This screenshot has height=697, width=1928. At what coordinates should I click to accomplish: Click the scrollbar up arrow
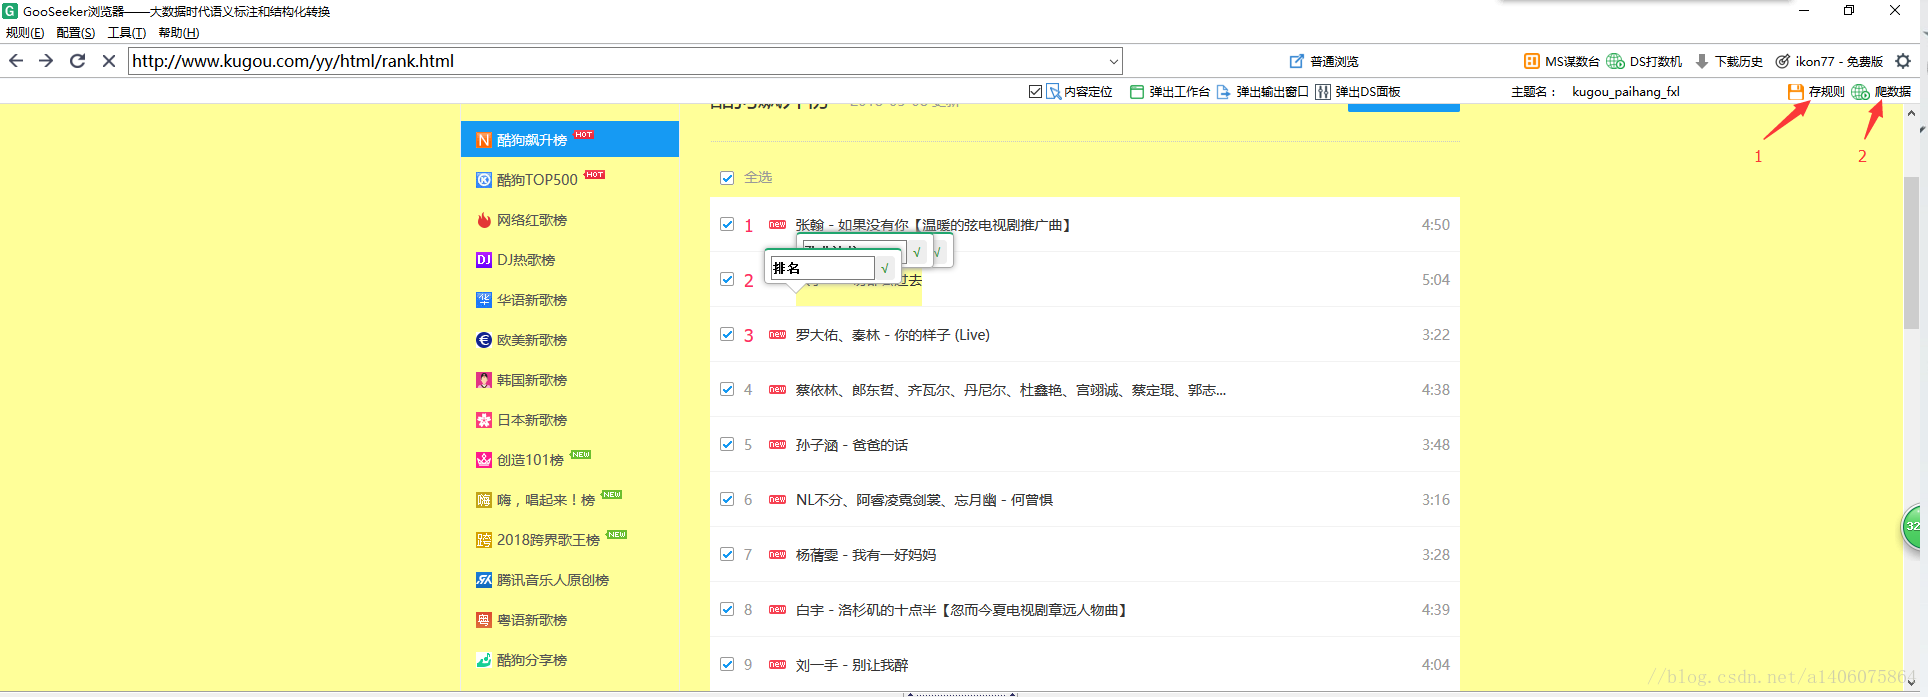coord(1911,113)
